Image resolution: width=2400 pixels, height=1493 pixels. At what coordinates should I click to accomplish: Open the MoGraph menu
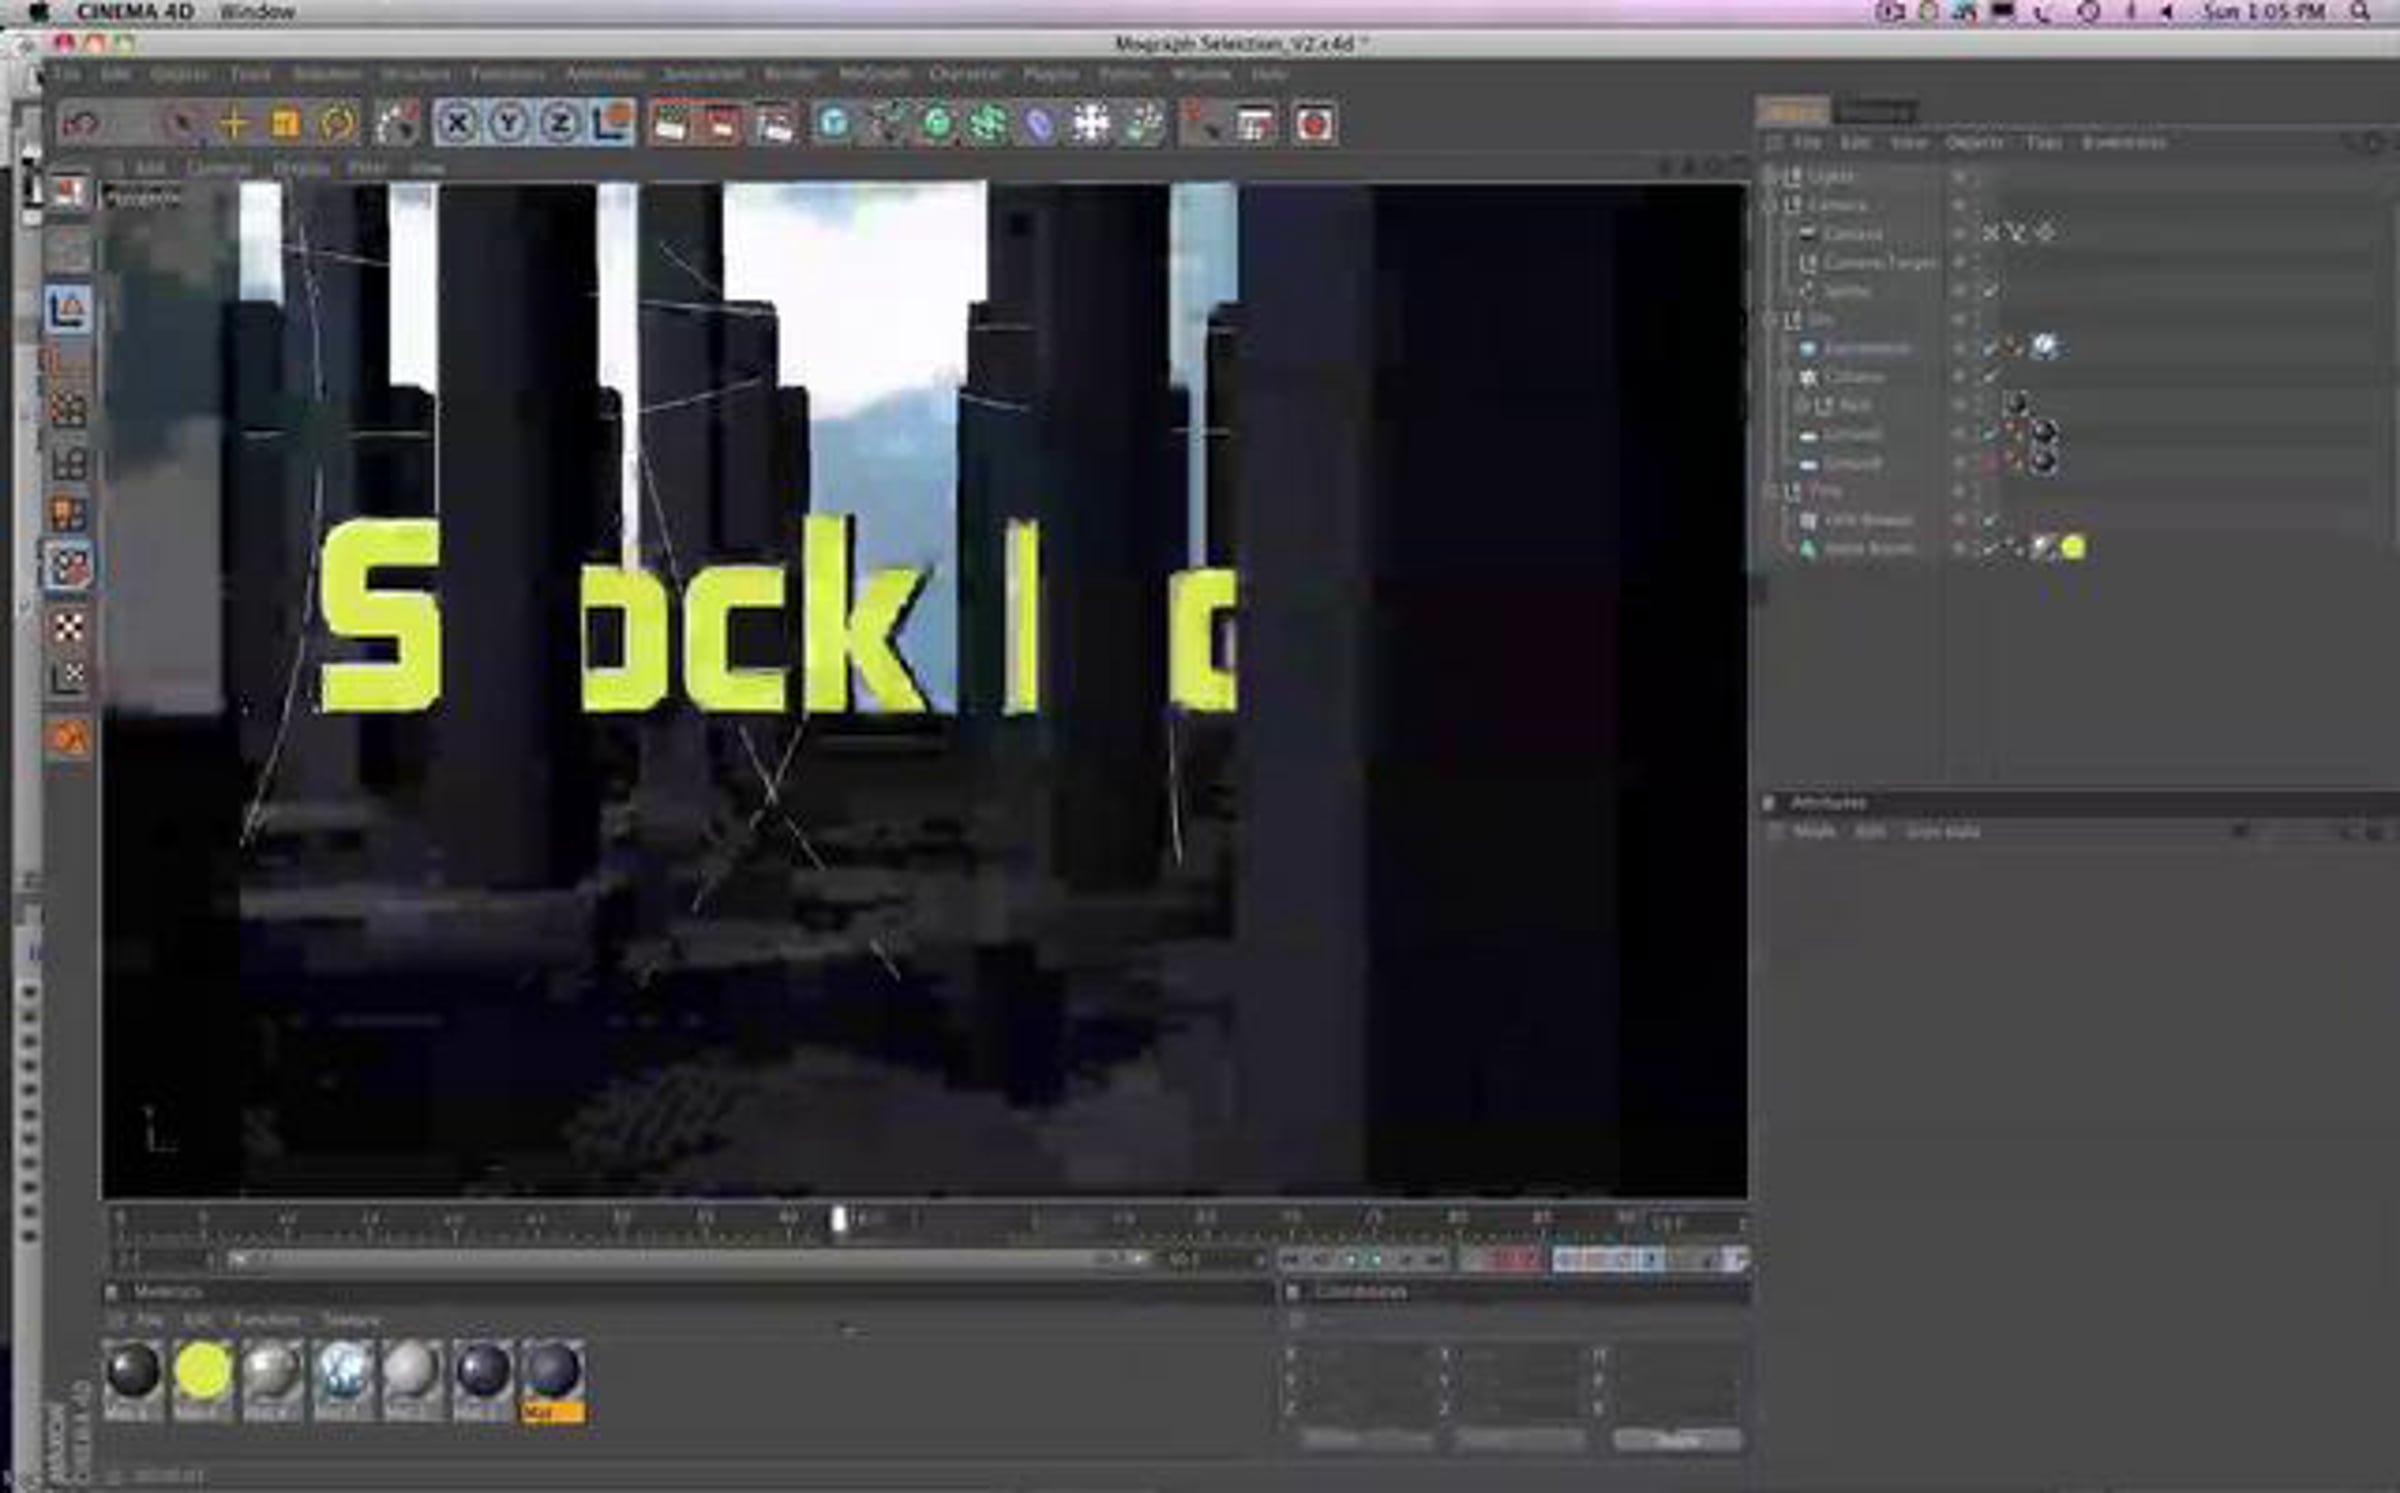pos(874,74)
